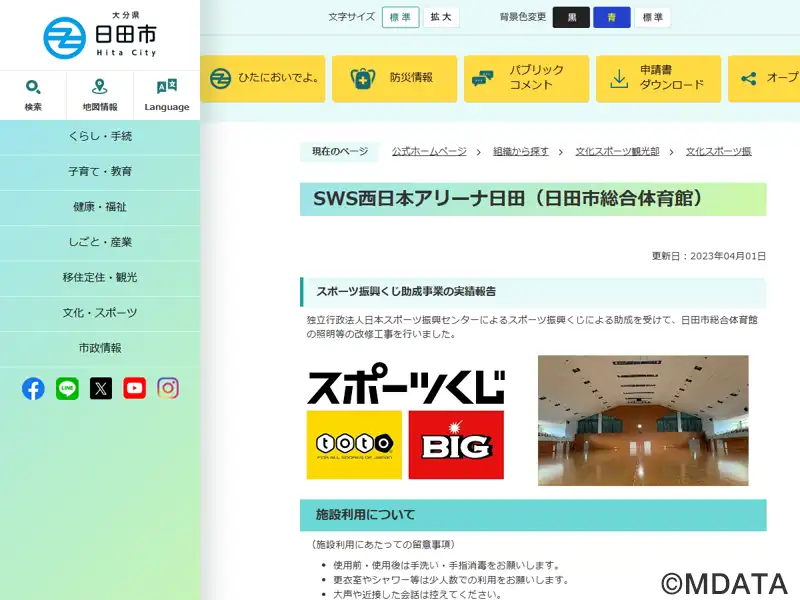Follow the 文化スポーツ観光部 breadcrumb link
Viewport: 800px width, 600px height.
pos(617,152)
